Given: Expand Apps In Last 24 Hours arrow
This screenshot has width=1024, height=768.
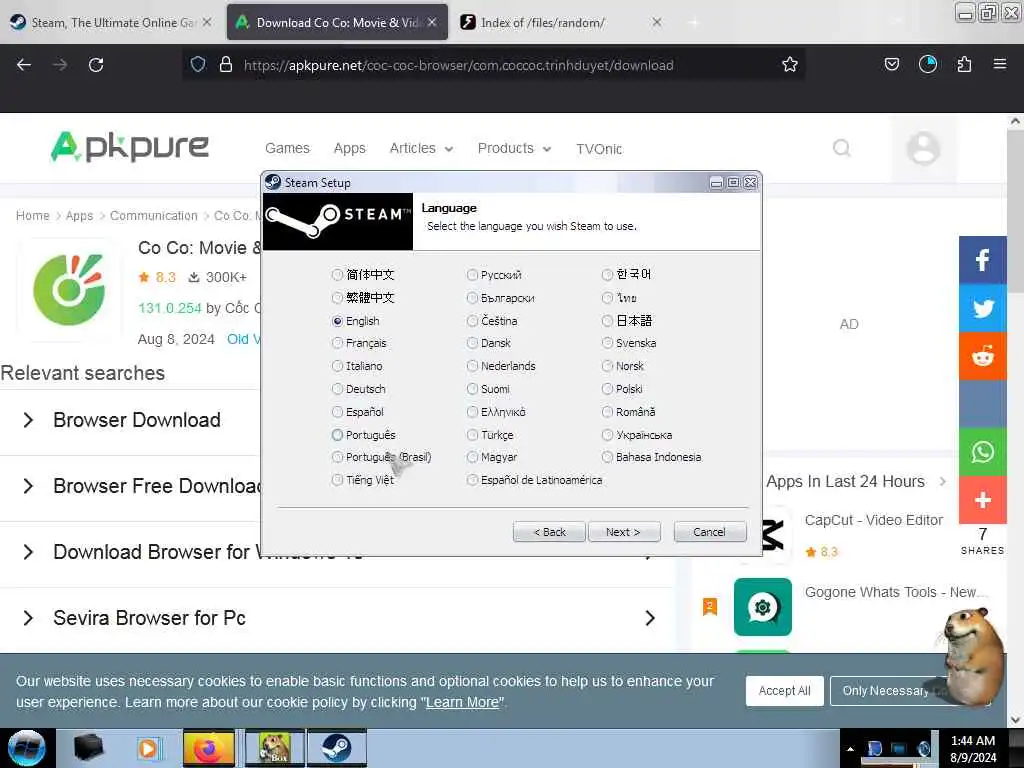Looking at the screenshot, I should (942, 481).
